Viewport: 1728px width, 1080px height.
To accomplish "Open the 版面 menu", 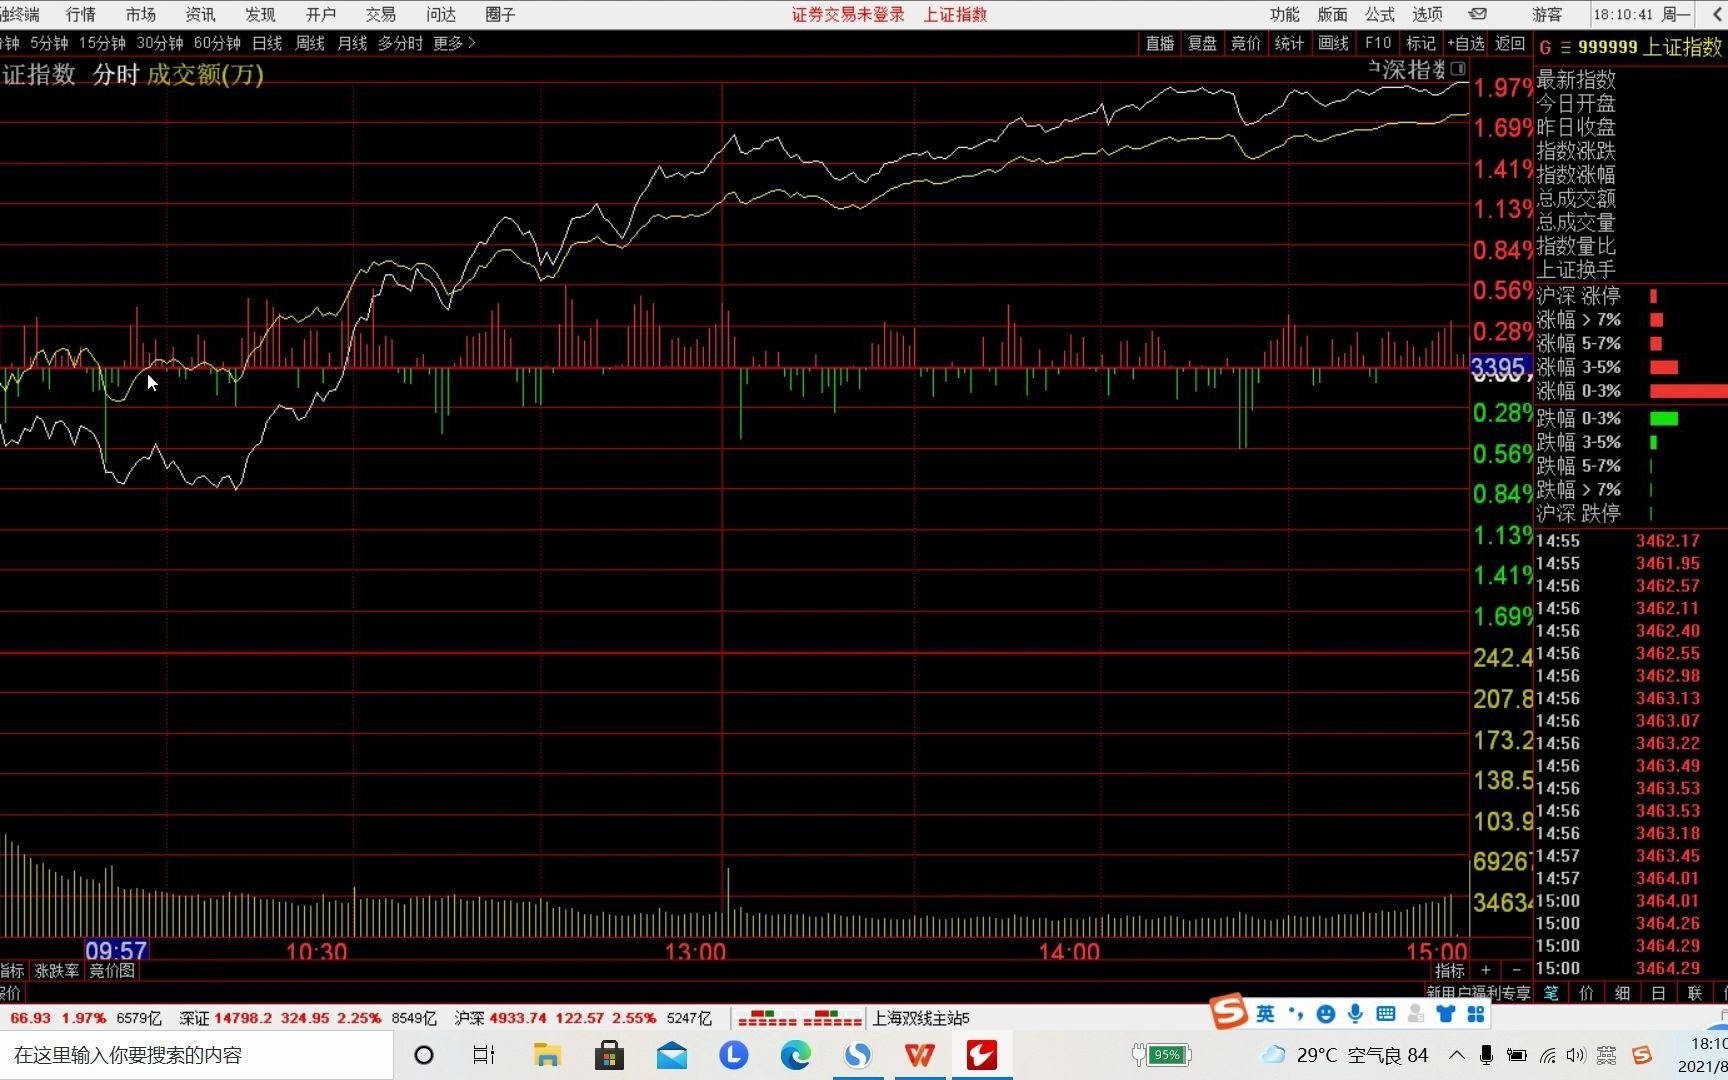I will click(1332, 14).
